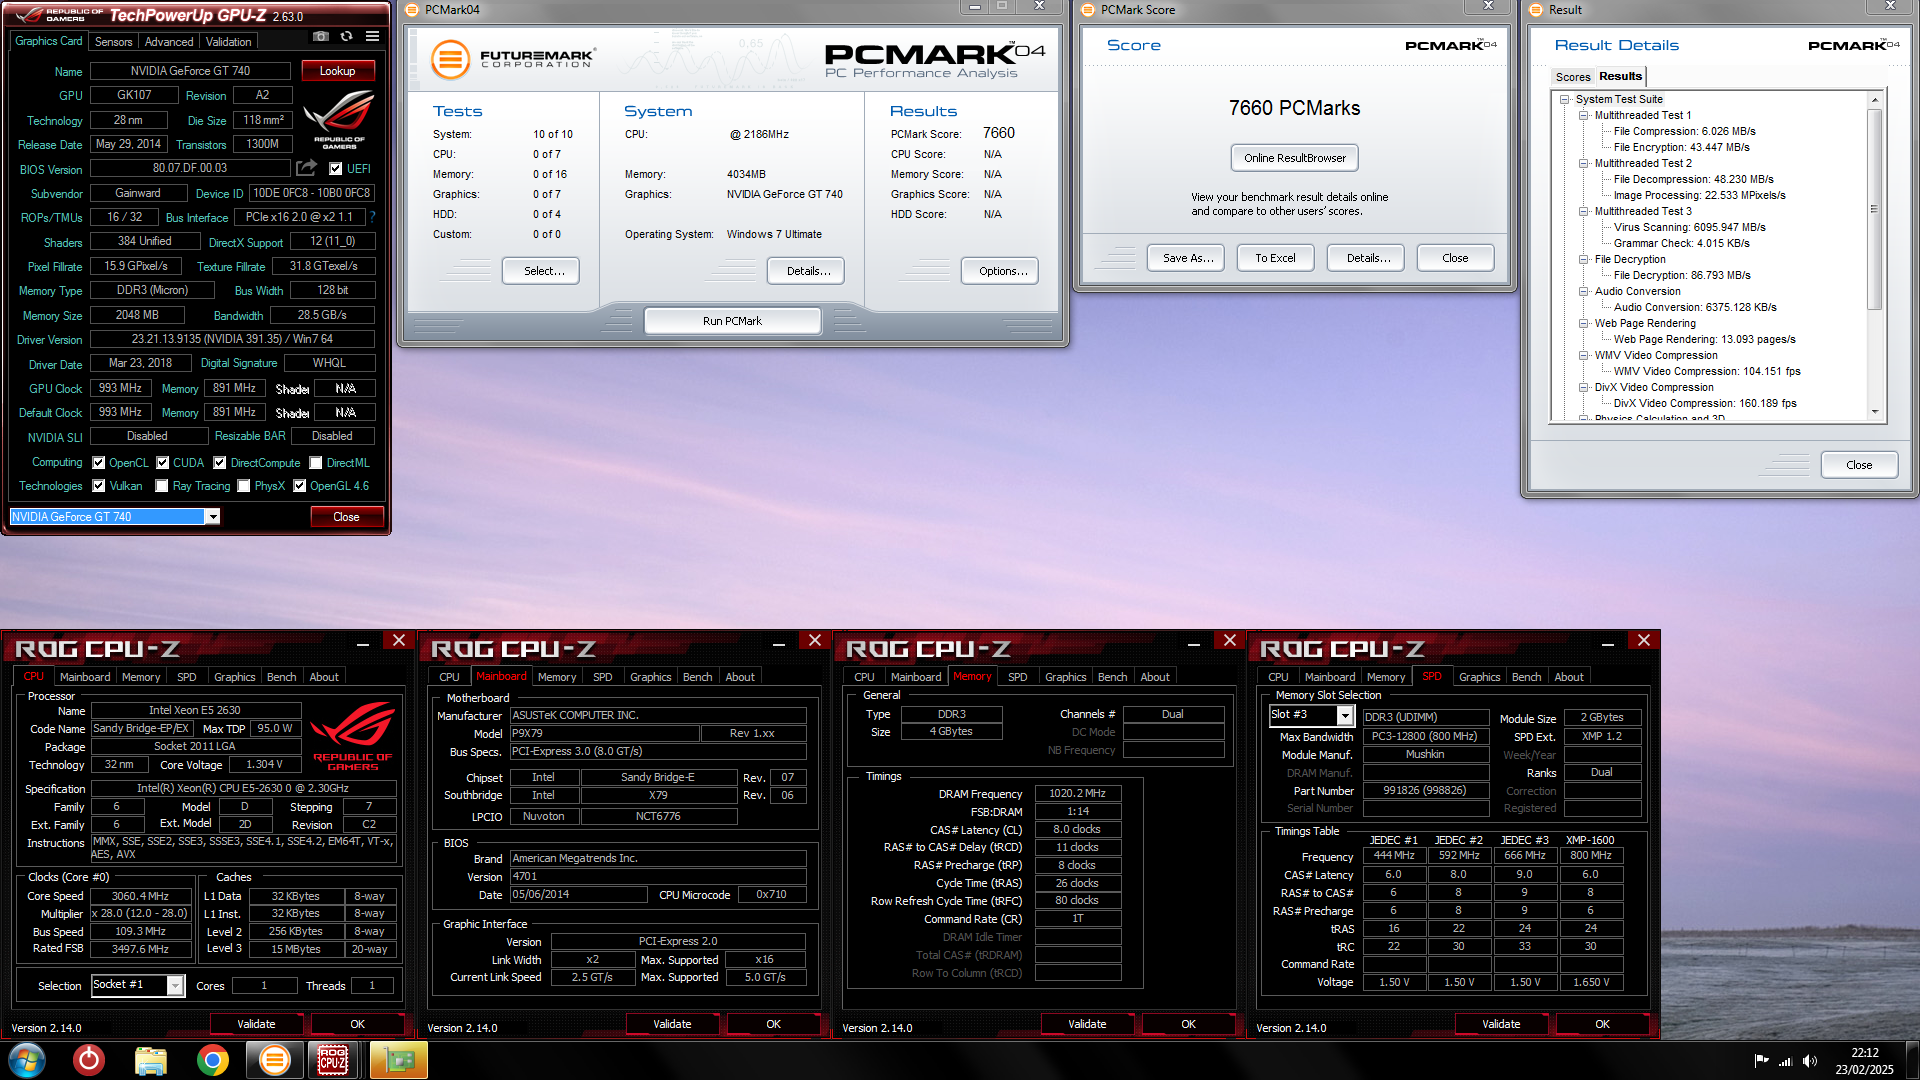This screenshot has width=1920, height=1080.
Task: Click Details... in PCMark04 System section
Action: pyautogui.click(x=807, y=271)
